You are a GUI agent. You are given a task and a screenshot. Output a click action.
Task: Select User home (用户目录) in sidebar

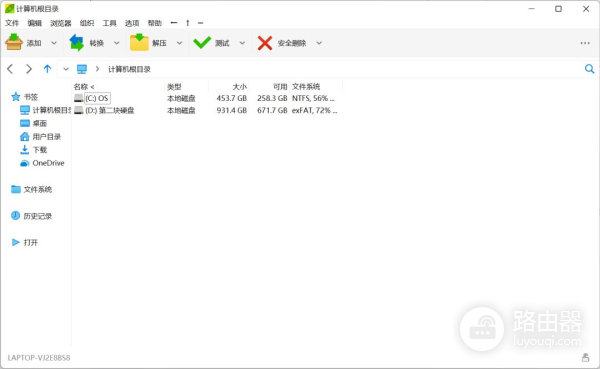click(x=40, y=137)
